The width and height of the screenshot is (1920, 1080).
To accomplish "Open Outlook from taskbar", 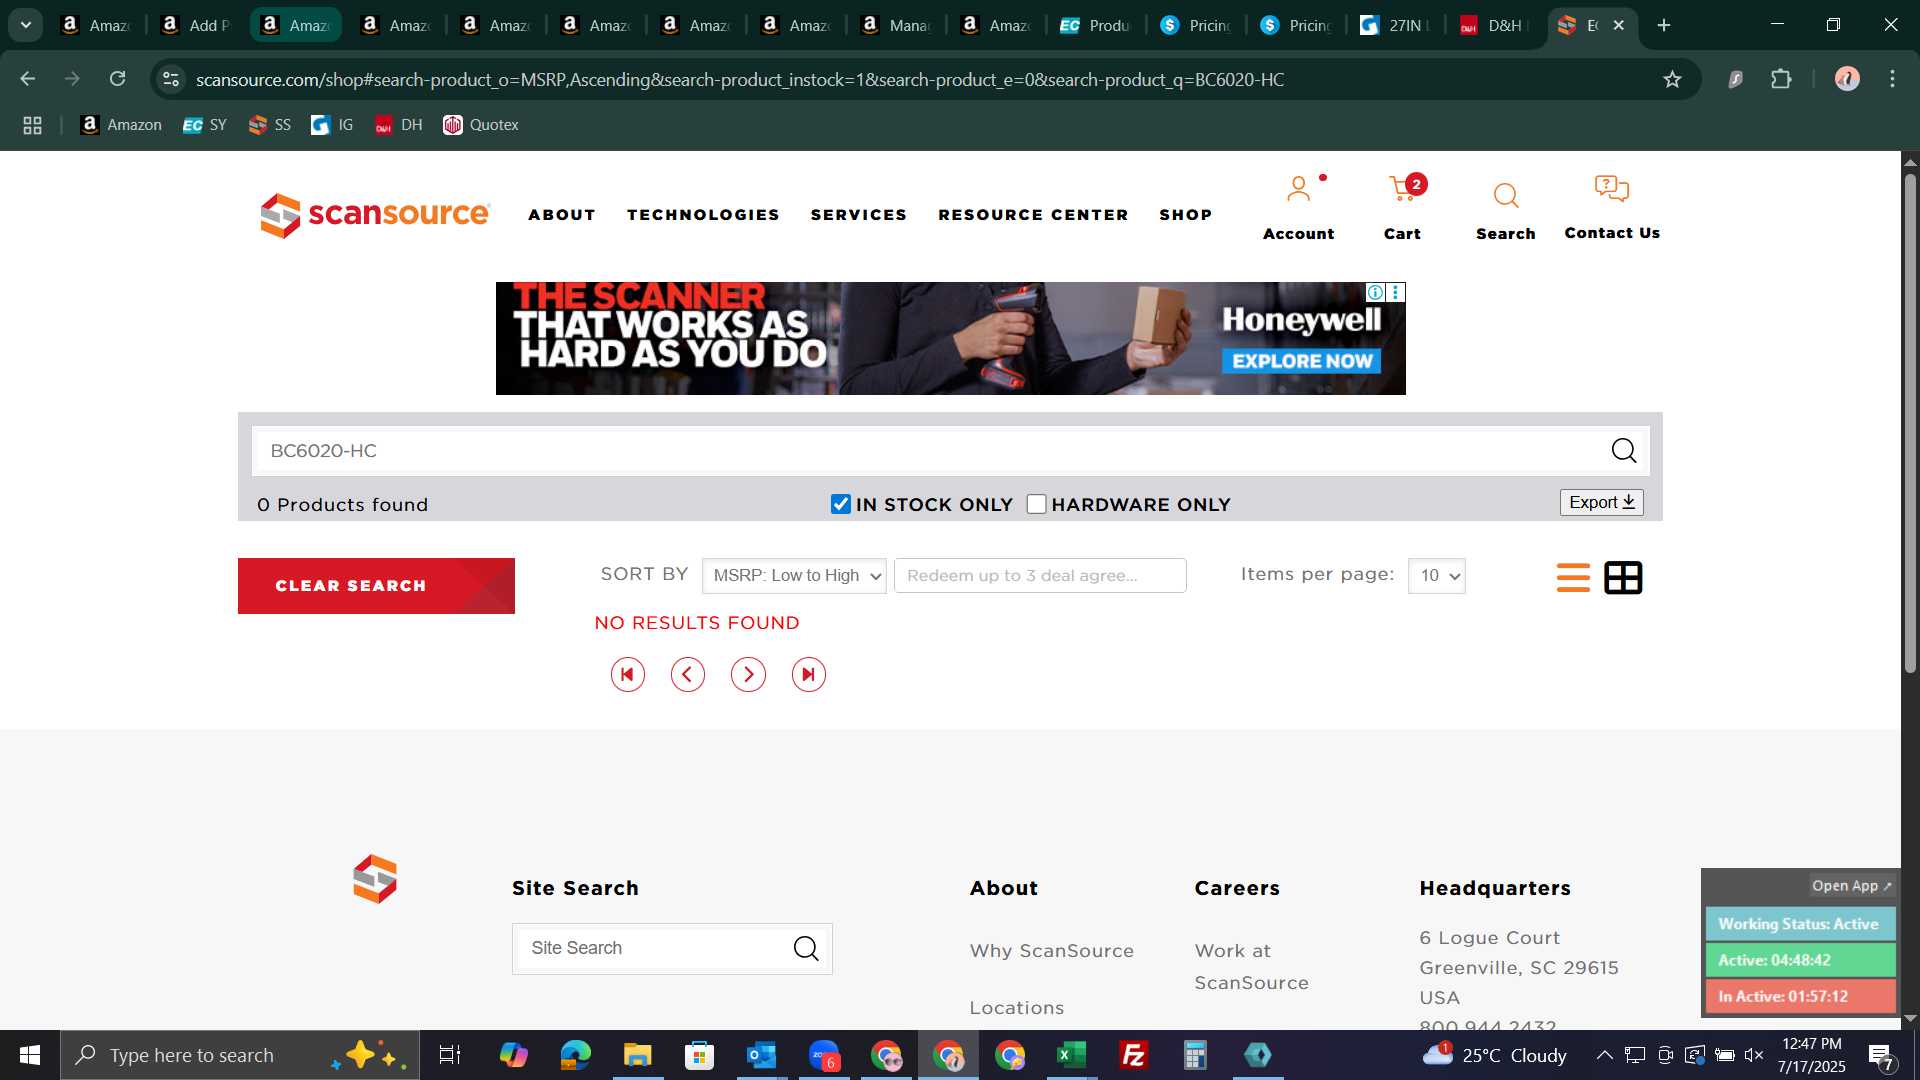I will pyautogui.click(x=761, y=1055).
